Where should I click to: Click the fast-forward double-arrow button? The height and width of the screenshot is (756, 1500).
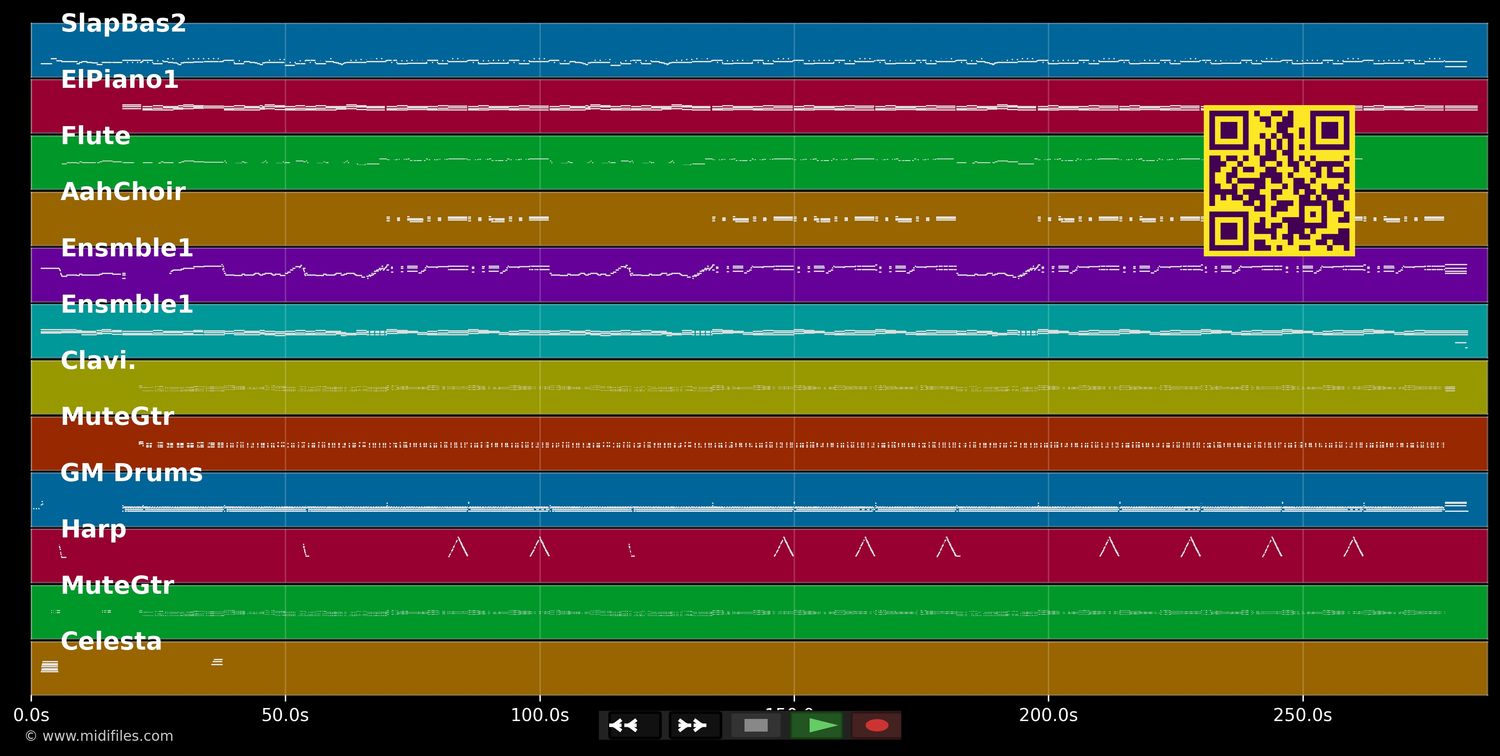695,725
